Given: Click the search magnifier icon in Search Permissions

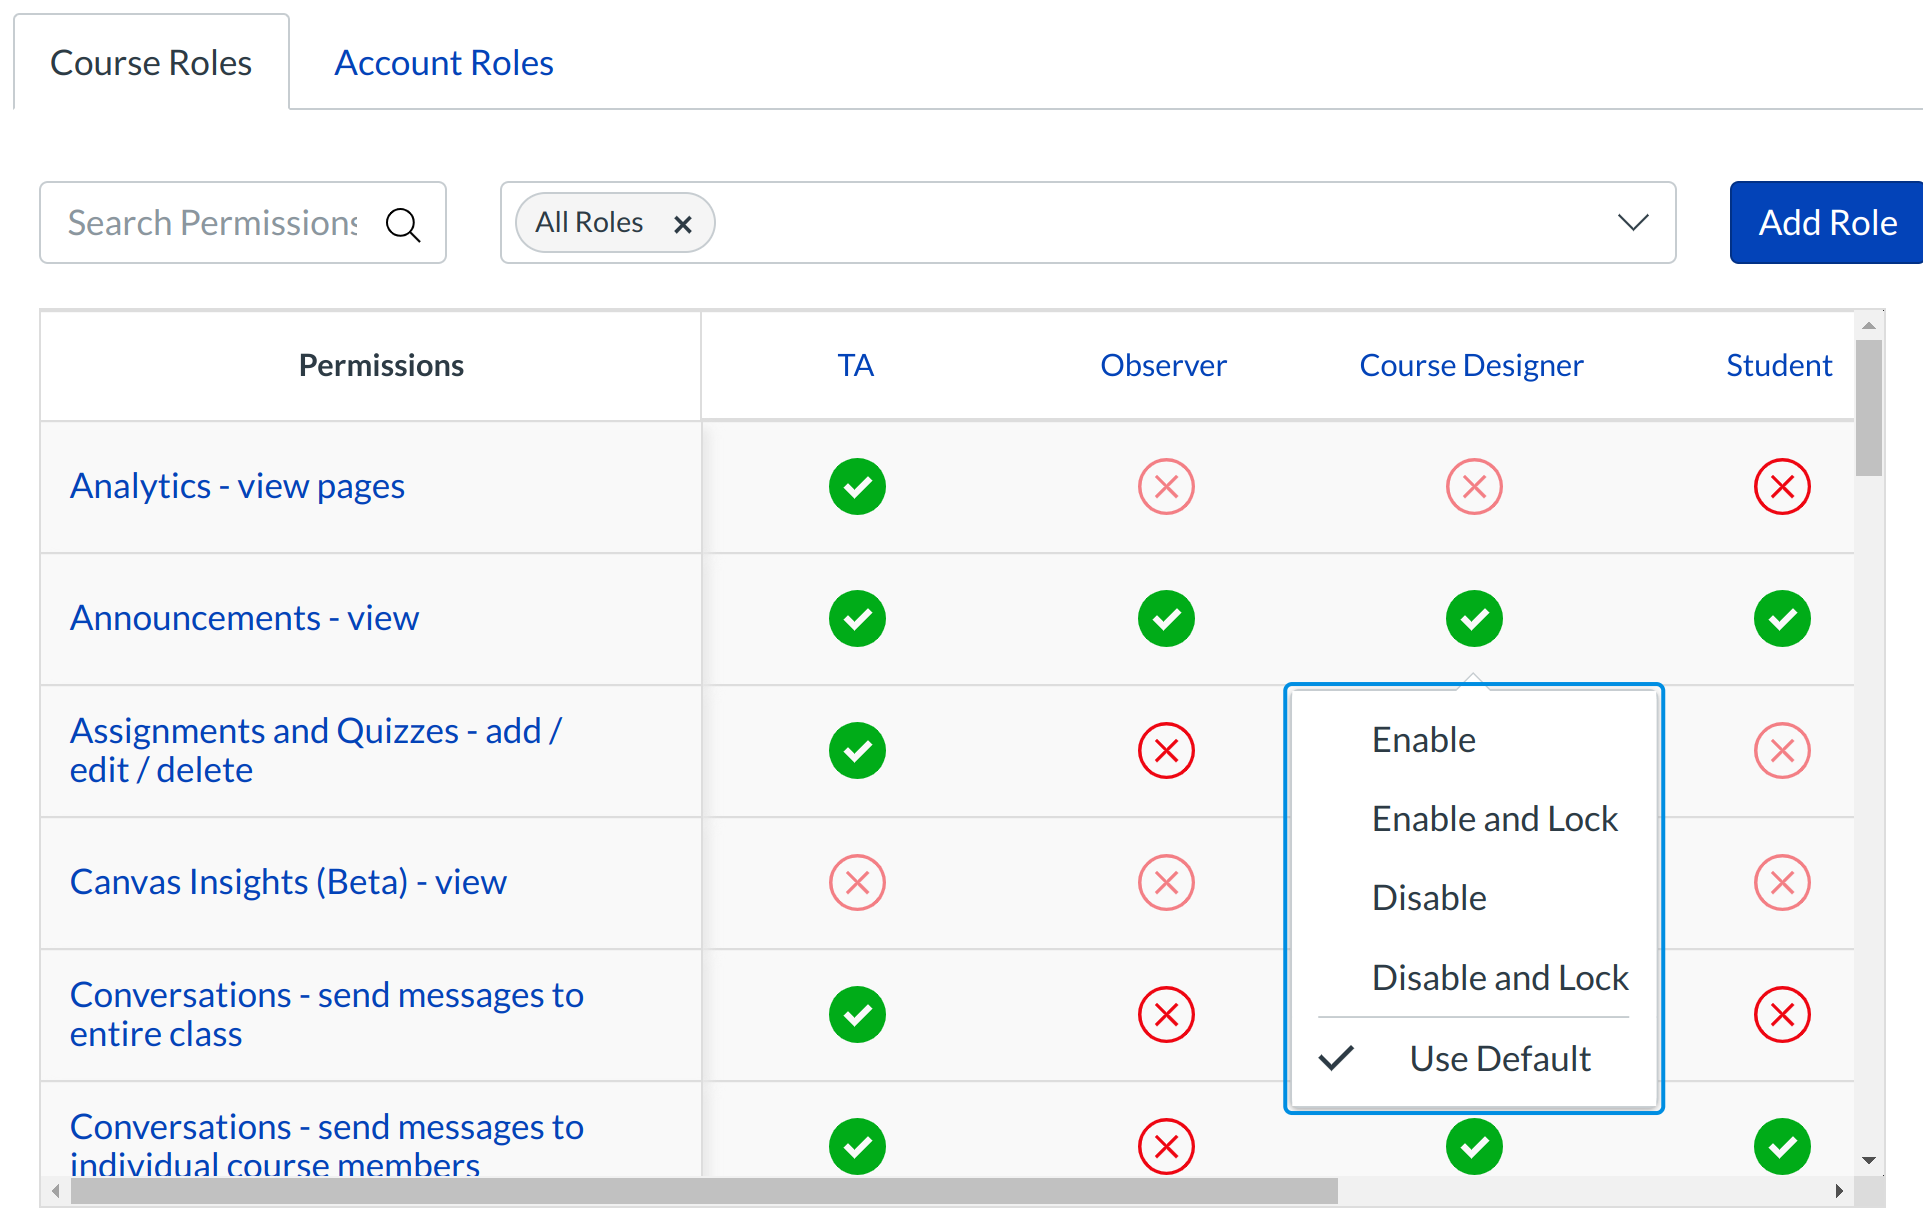Looking at the screenshot, I should tap(402, 223).
